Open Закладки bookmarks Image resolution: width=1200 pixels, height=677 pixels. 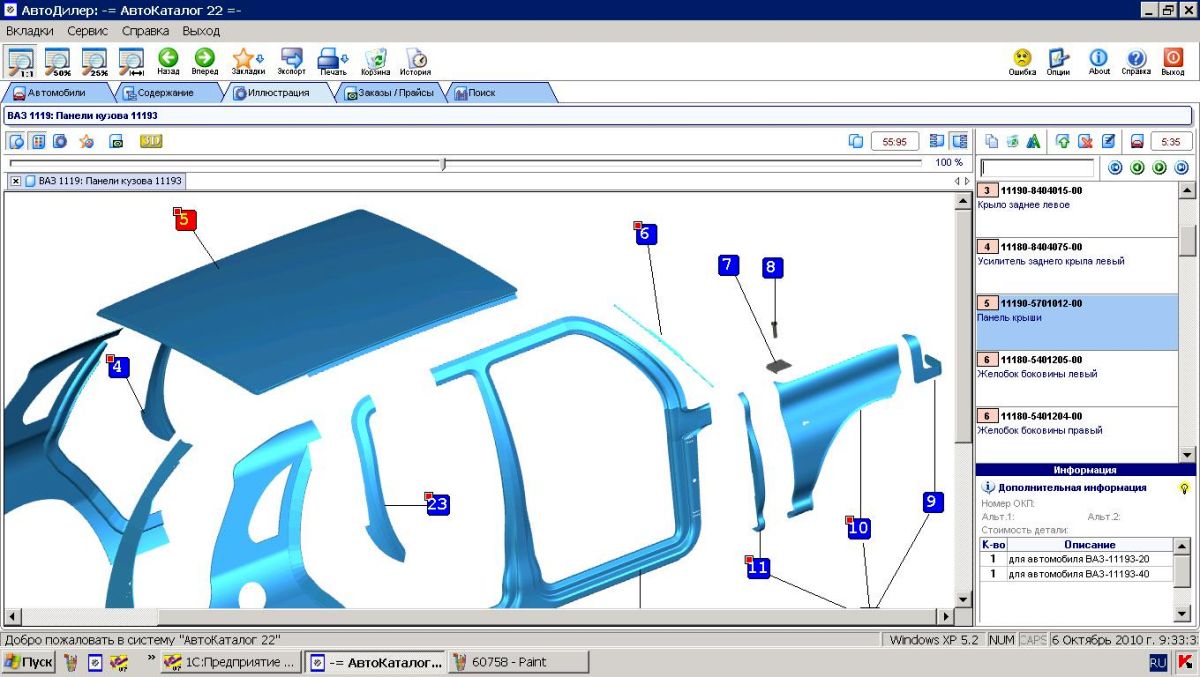coord(248,62)
